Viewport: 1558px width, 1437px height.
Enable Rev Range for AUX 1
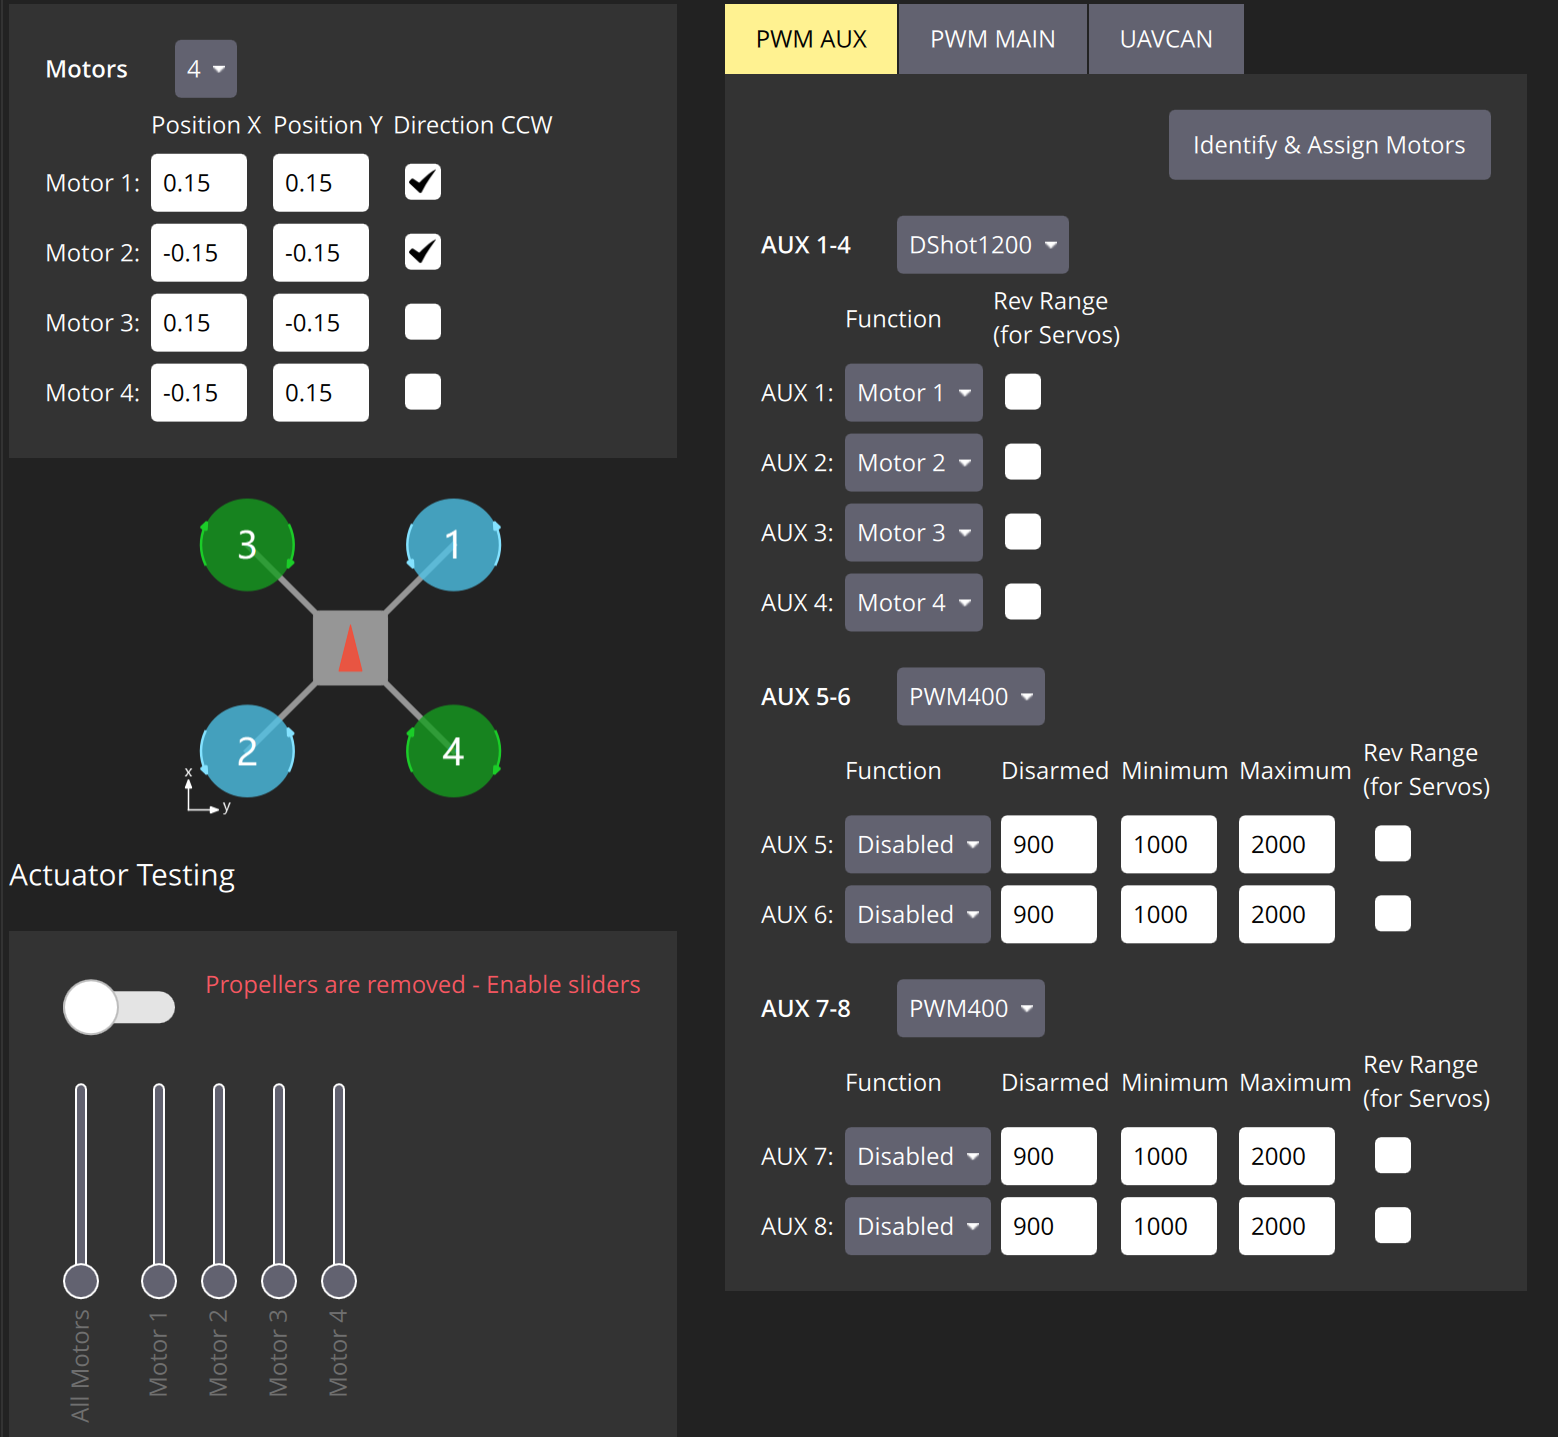(1023, 392)
